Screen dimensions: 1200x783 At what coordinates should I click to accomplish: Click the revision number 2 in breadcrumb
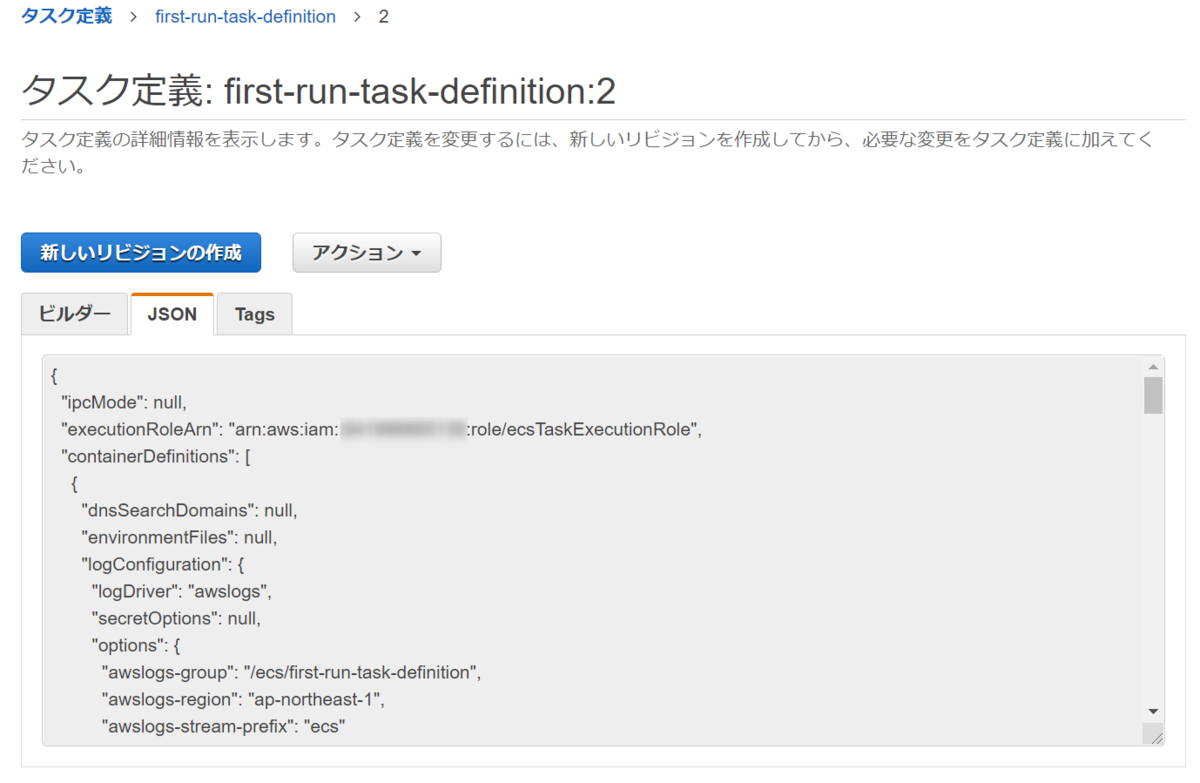coord(383,17)
